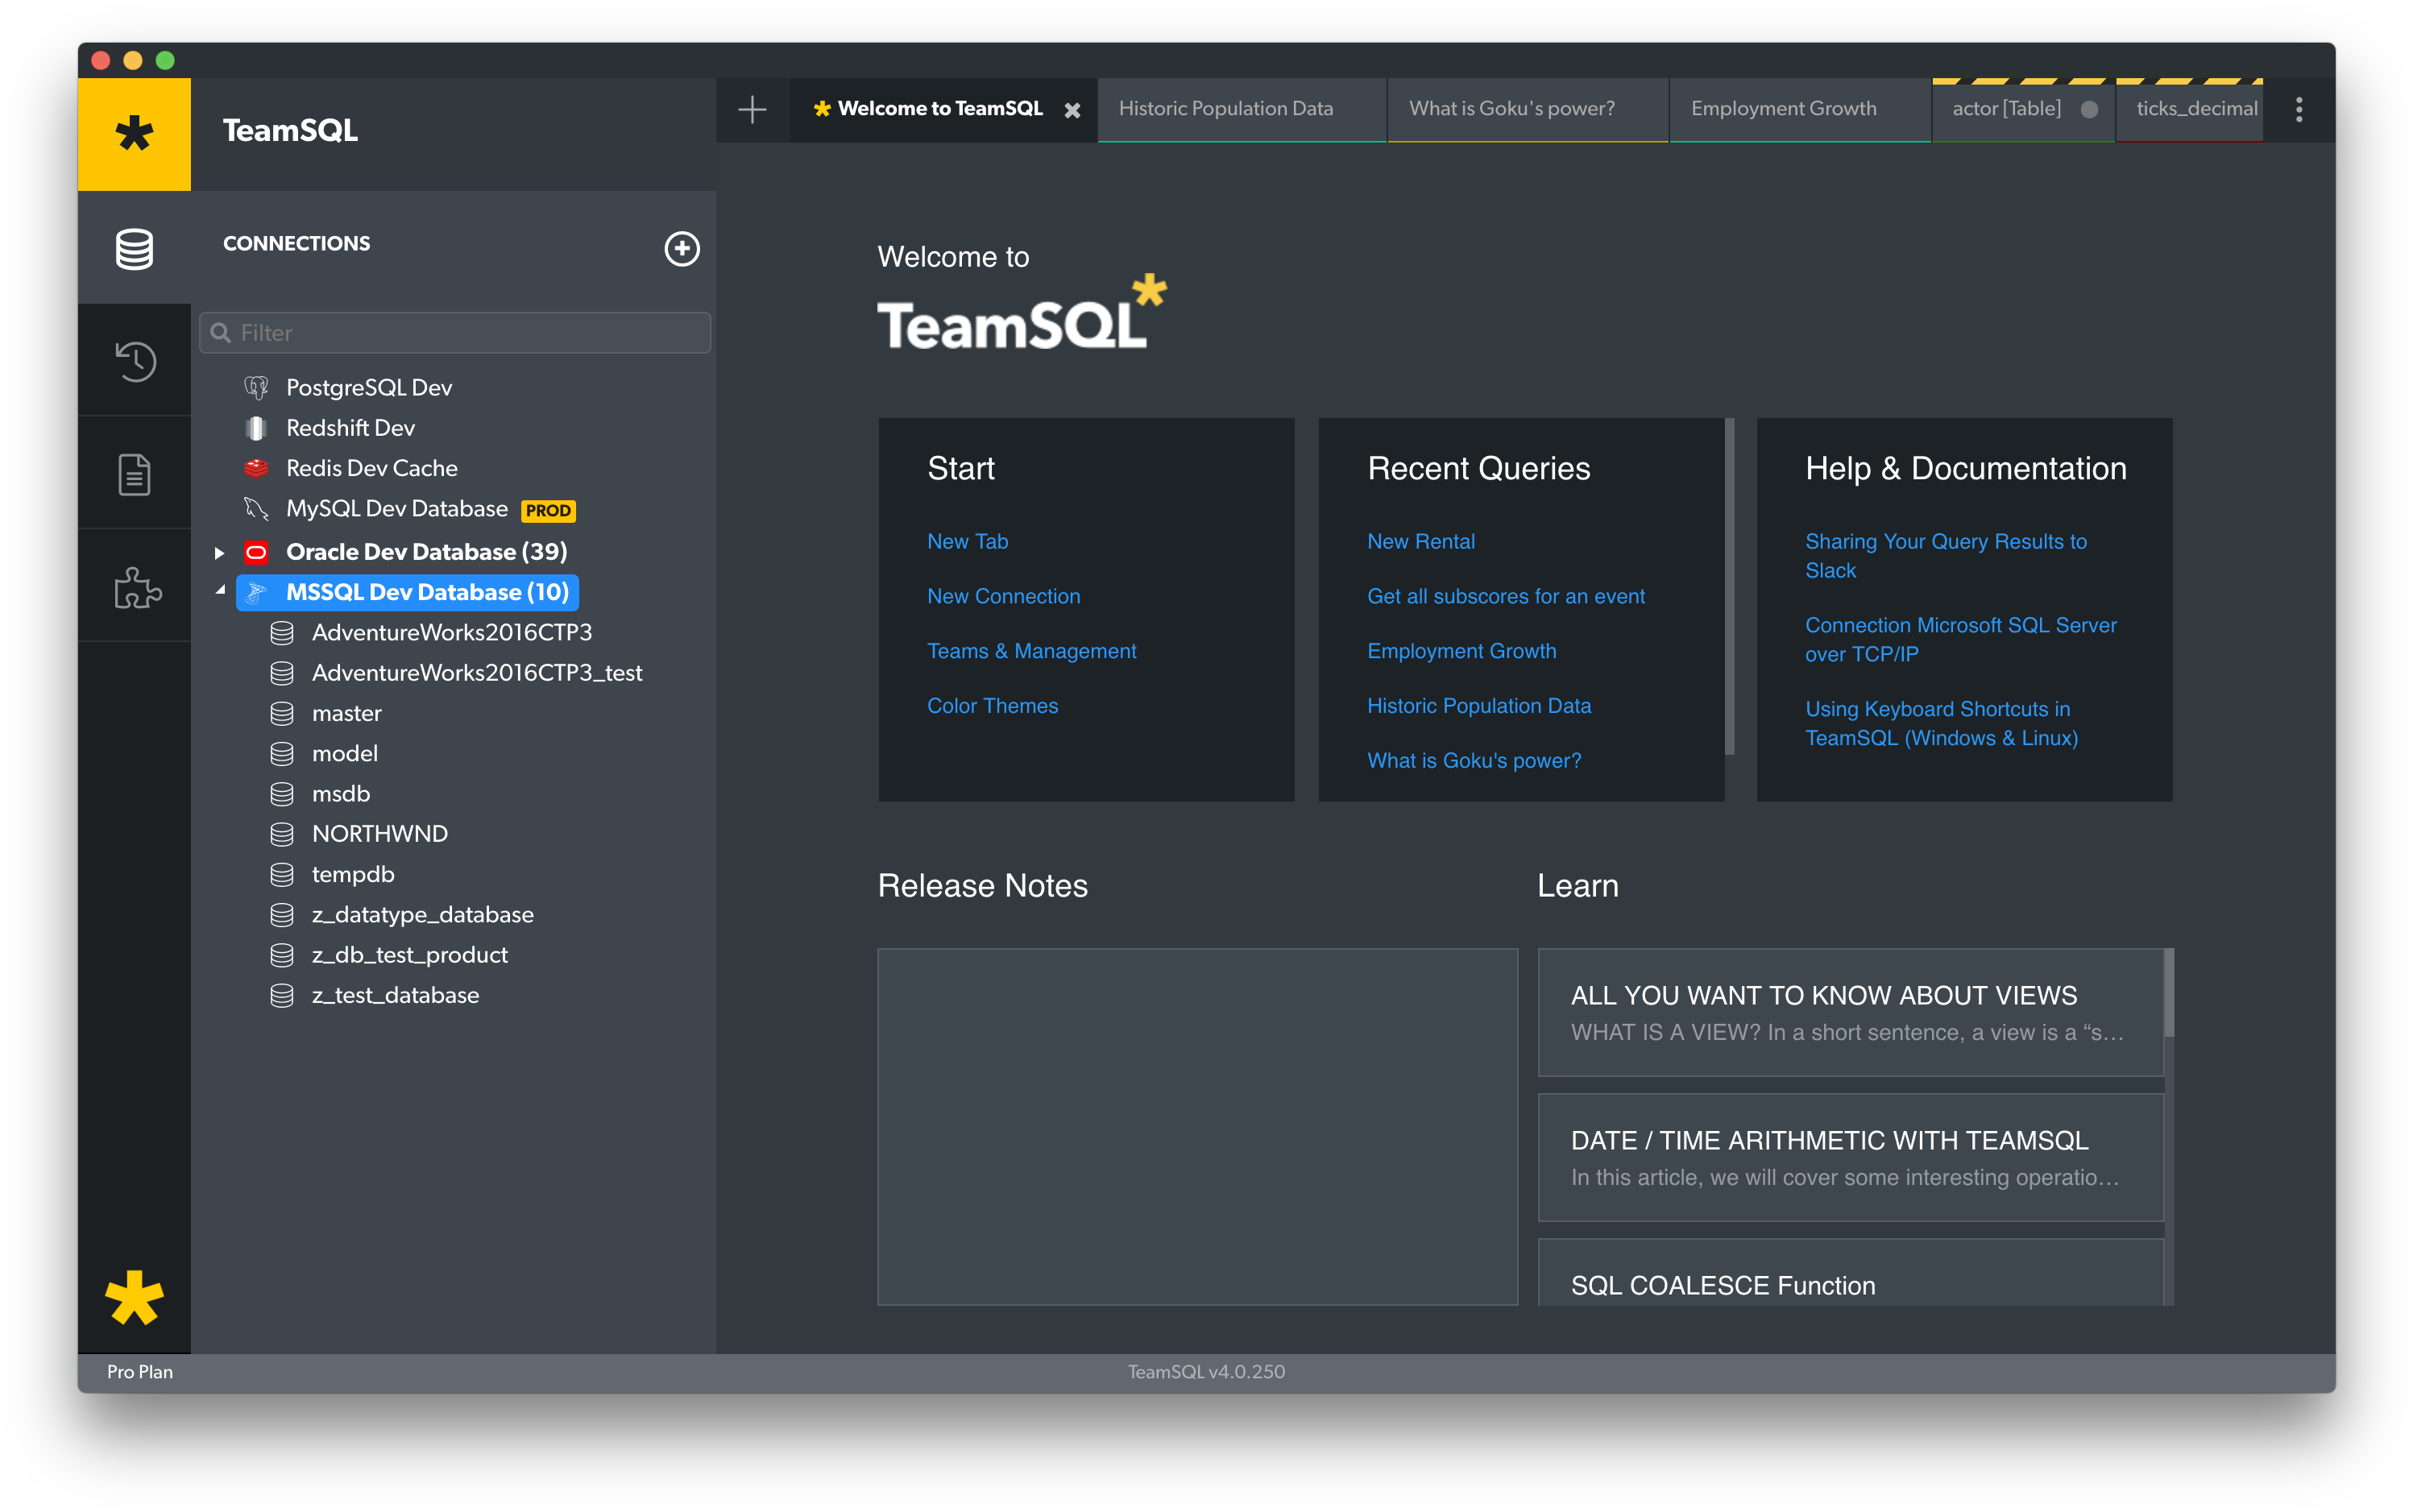Close the Welcome to TeamSQL tab
2413x1512 pixels.
(1072, 110)
